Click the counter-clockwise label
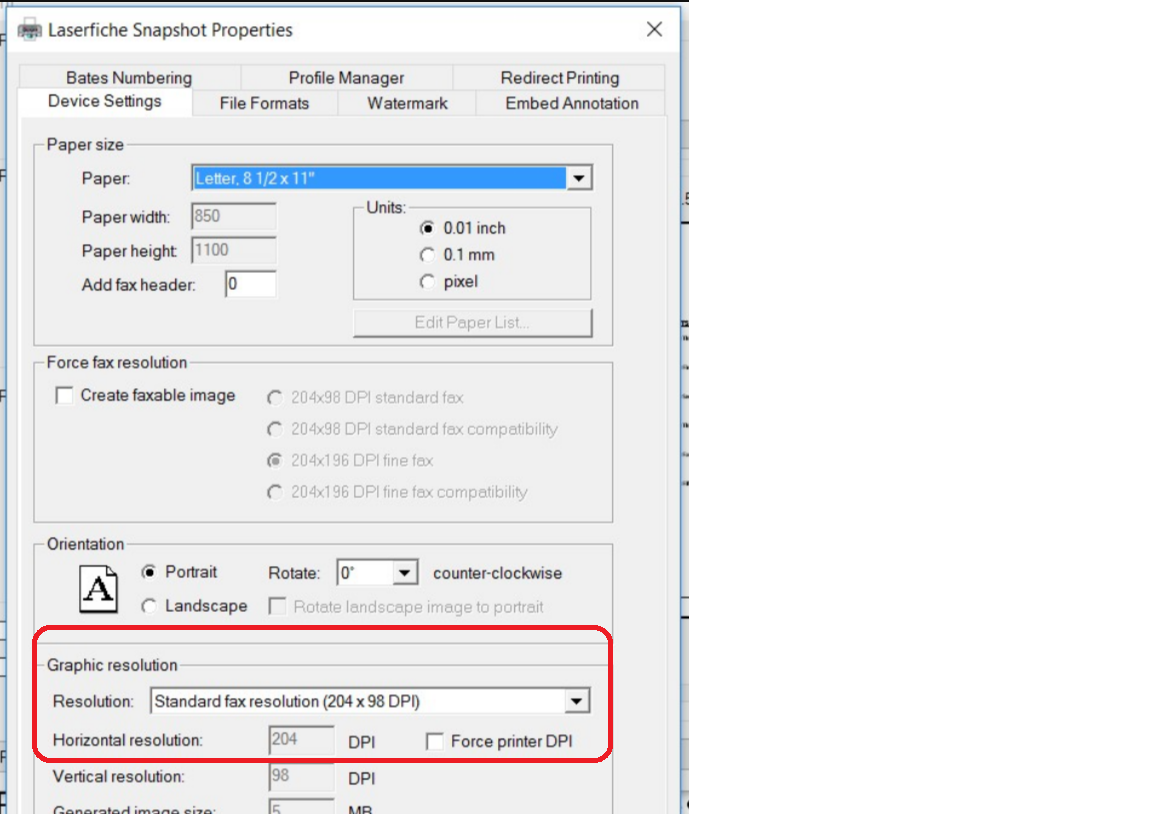Screen dimensions: 1152x814 coord(497,573)
